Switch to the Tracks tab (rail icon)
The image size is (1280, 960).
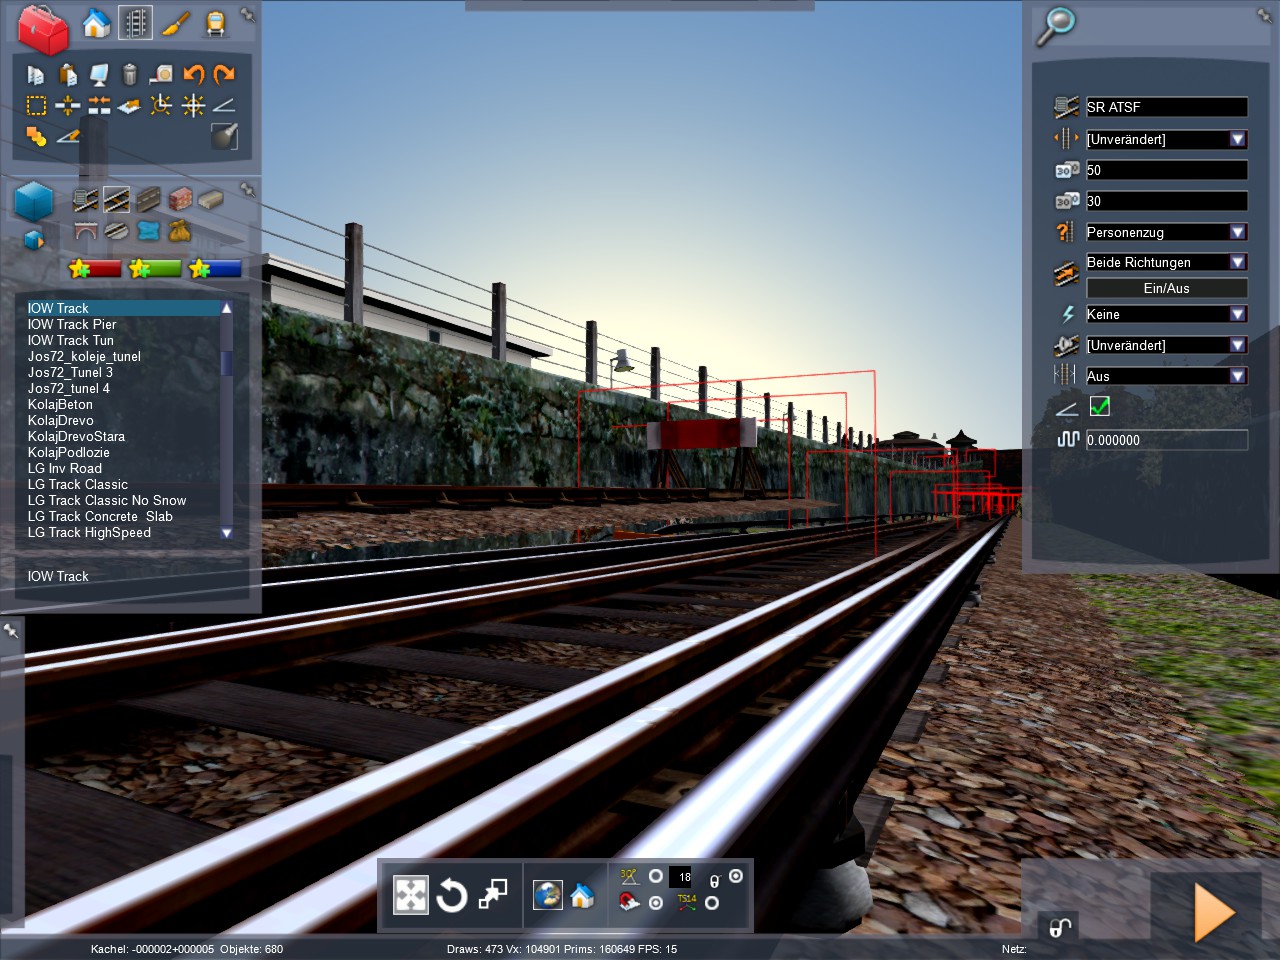tap(135, 22)
